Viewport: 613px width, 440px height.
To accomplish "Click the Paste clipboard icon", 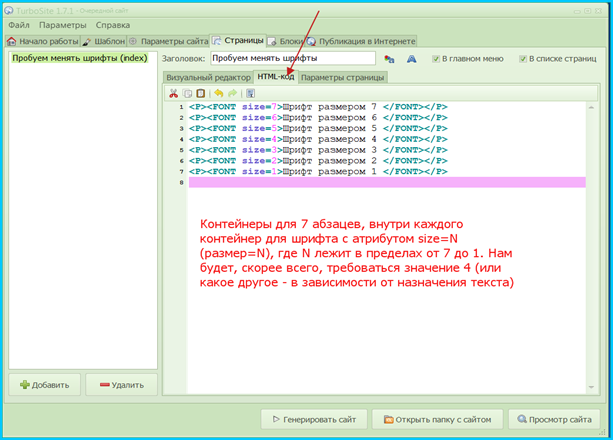I will 201,93.
